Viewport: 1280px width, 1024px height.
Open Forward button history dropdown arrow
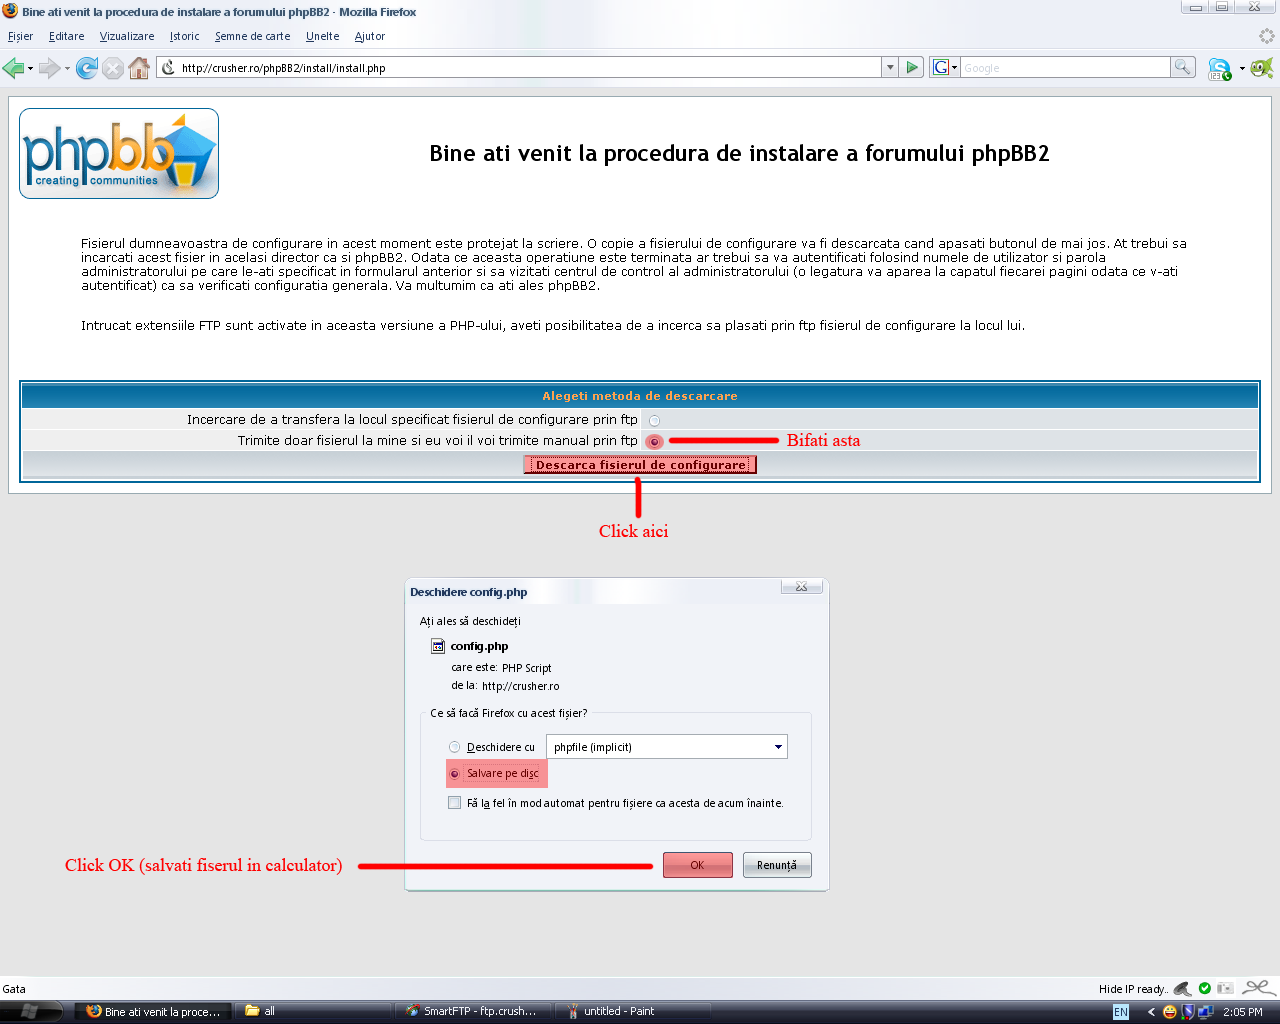coord(67,68)
